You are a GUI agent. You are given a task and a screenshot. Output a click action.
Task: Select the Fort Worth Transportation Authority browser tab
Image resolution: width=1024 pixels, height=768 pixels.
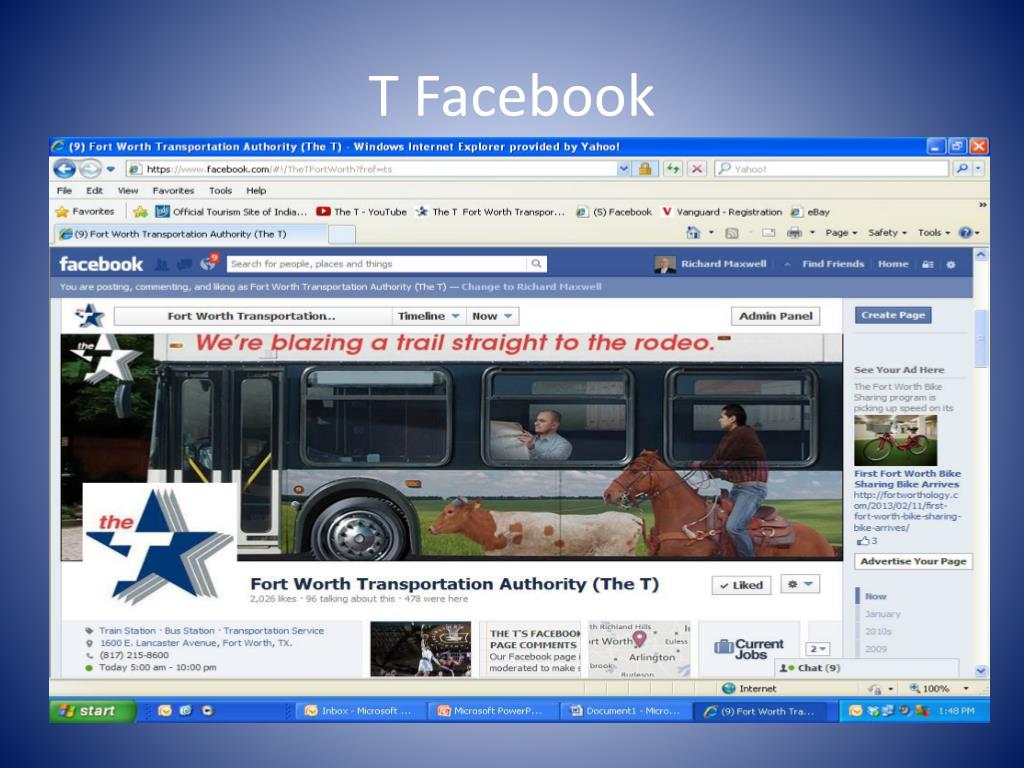(189, 234)
